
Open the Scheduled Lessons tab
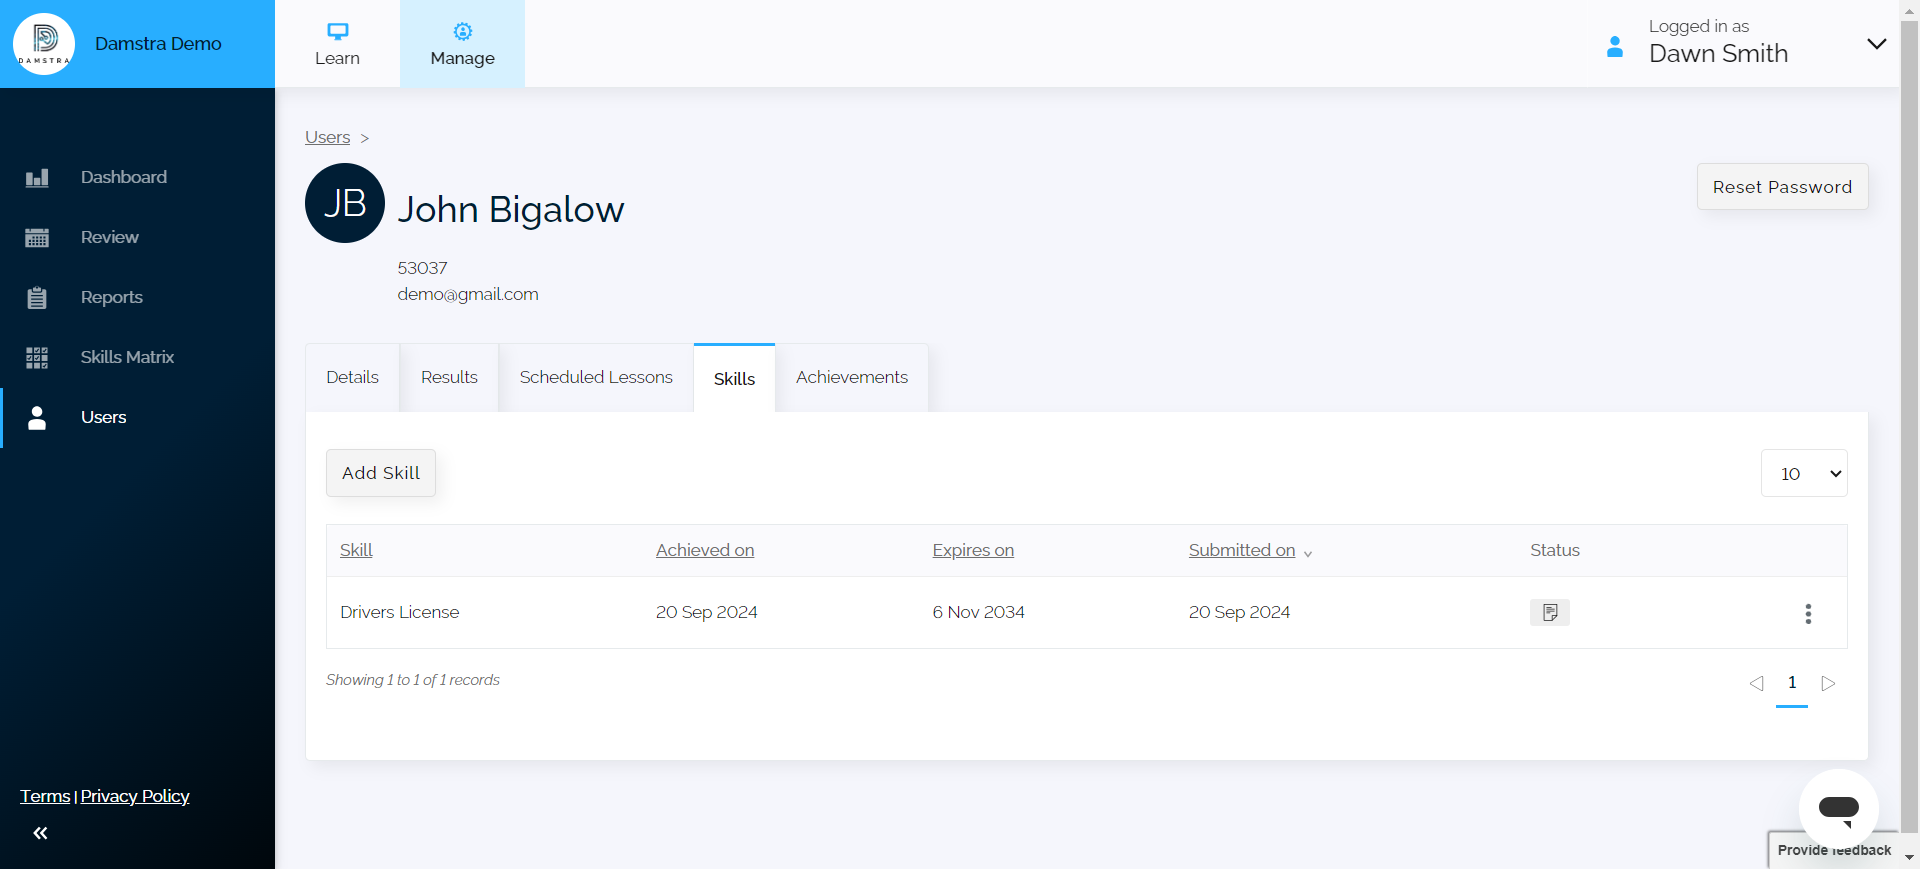click(596, 377)
